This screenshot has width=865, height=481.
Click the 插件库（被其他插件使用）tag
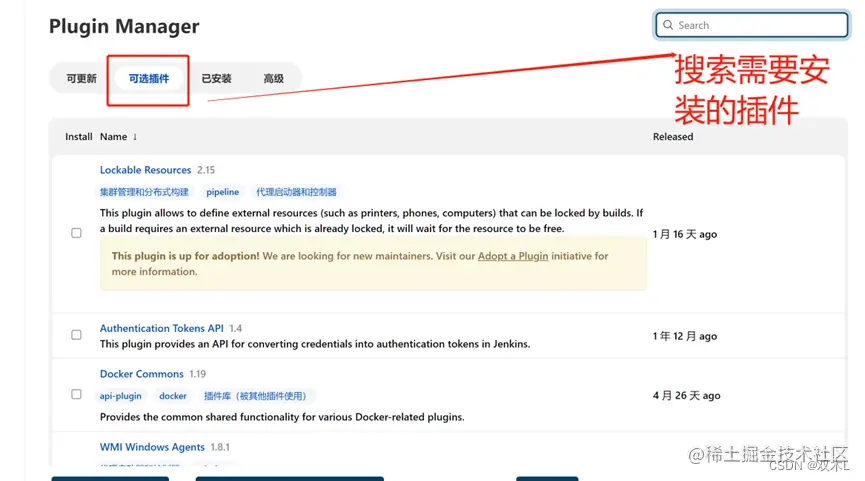tap(255, 396)
